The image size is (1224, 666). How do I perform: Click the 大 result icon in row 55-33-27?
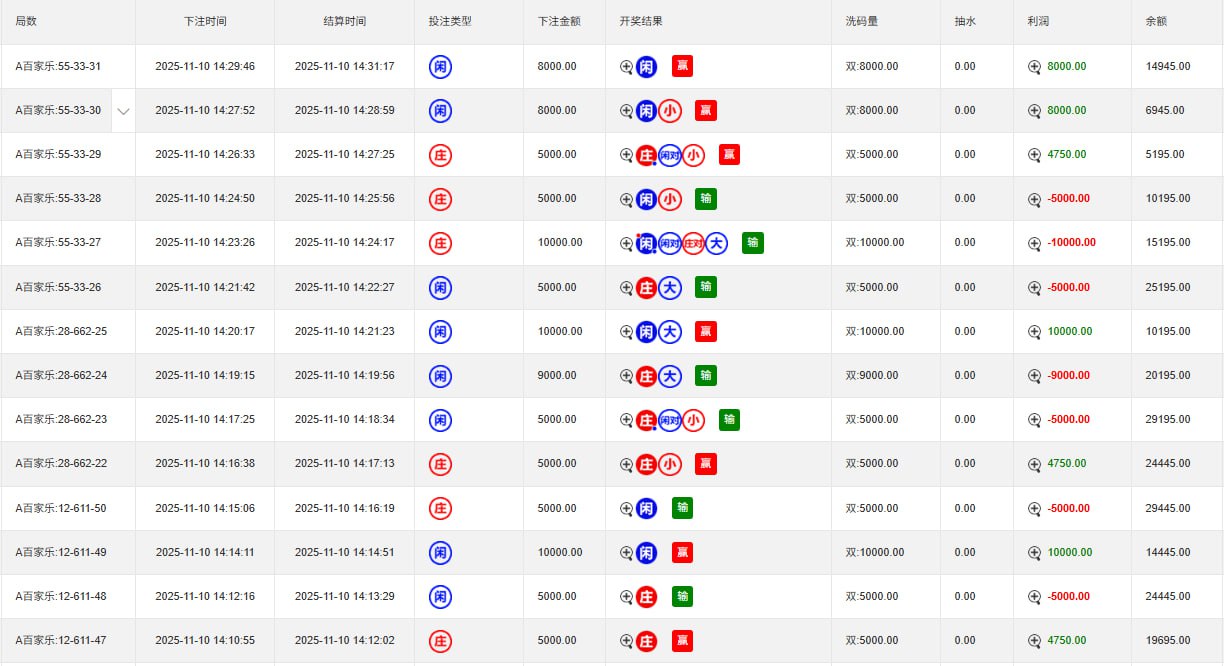[716, 243]
